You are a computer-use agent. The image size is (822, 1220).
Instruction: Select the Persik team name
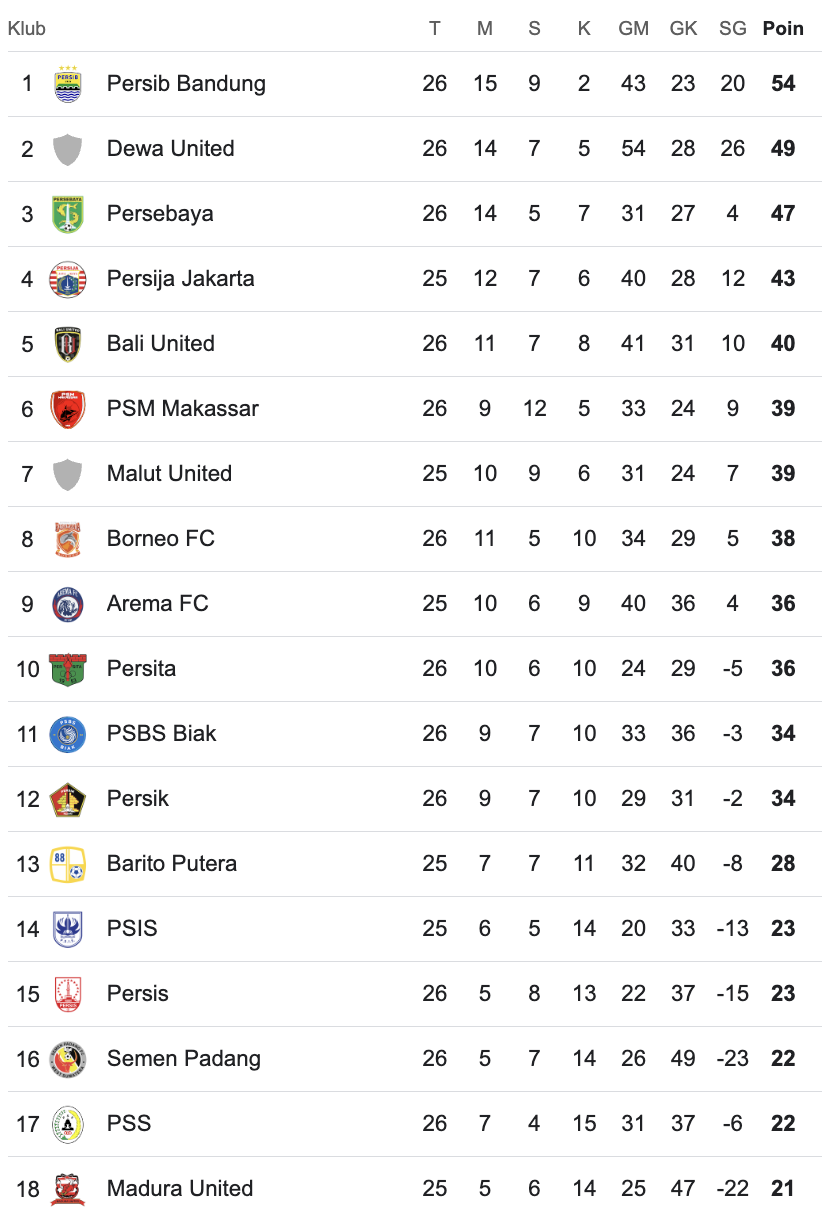(x=138, y=799)
